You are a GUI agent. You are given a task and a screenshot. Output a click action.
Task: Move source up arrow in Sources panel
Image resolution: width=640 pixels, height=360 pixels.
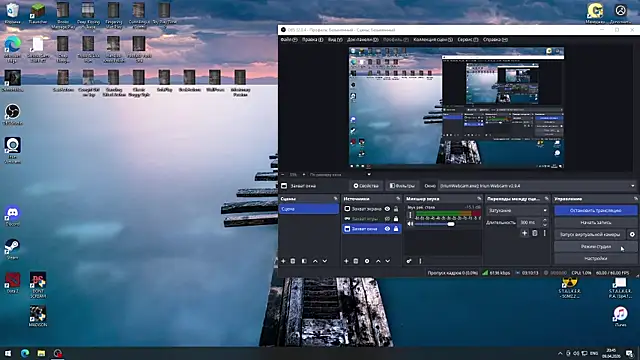click(x=378, y=261)
